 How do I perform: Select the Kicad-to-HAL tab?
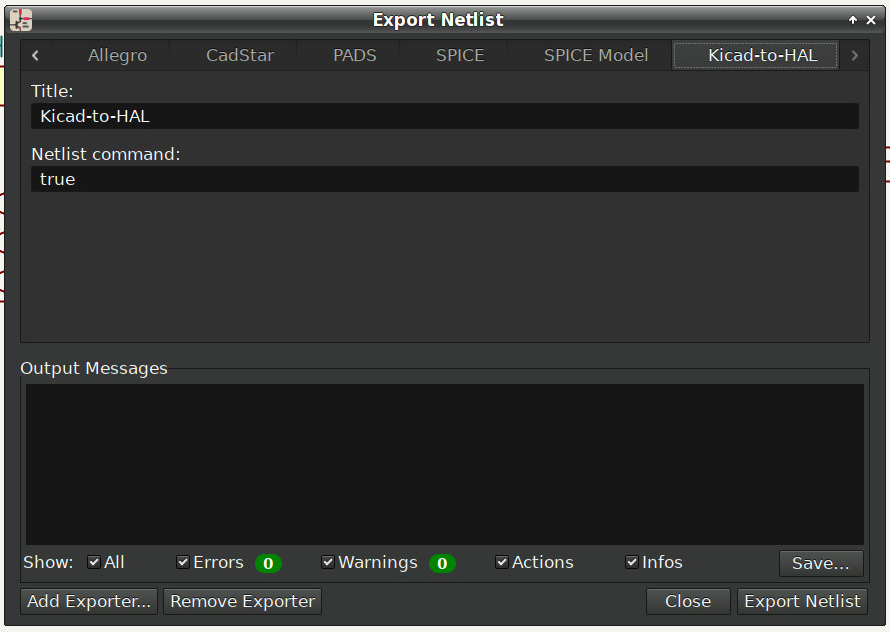(x=755, y=55)
